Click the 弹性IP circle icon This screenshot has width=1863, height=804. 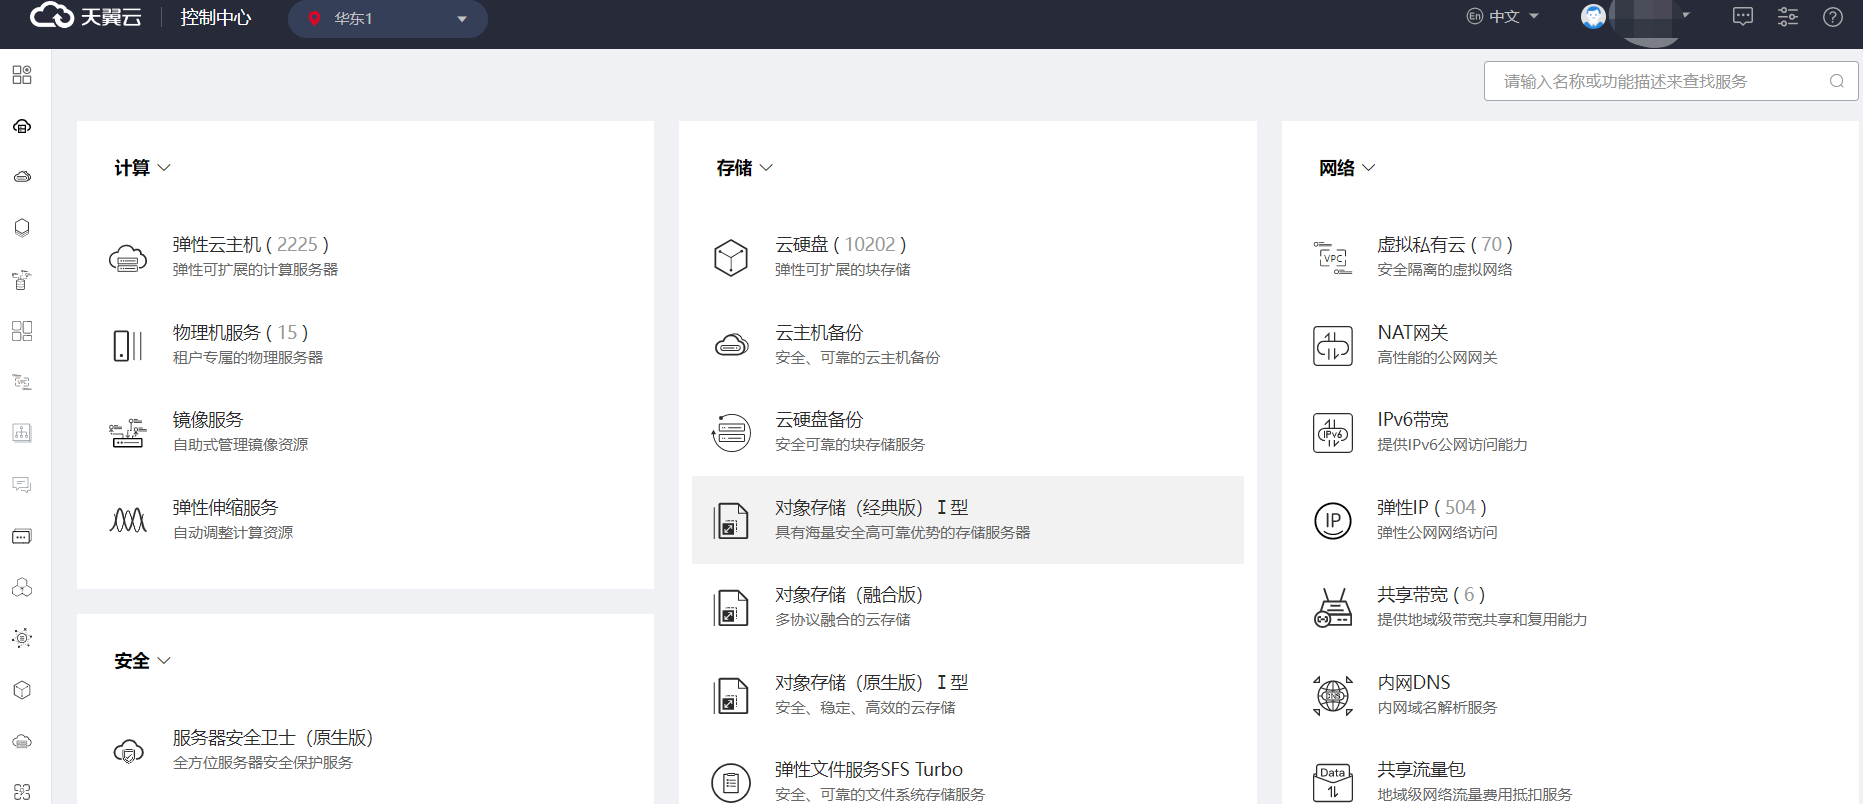click(x=1332, y=521)
